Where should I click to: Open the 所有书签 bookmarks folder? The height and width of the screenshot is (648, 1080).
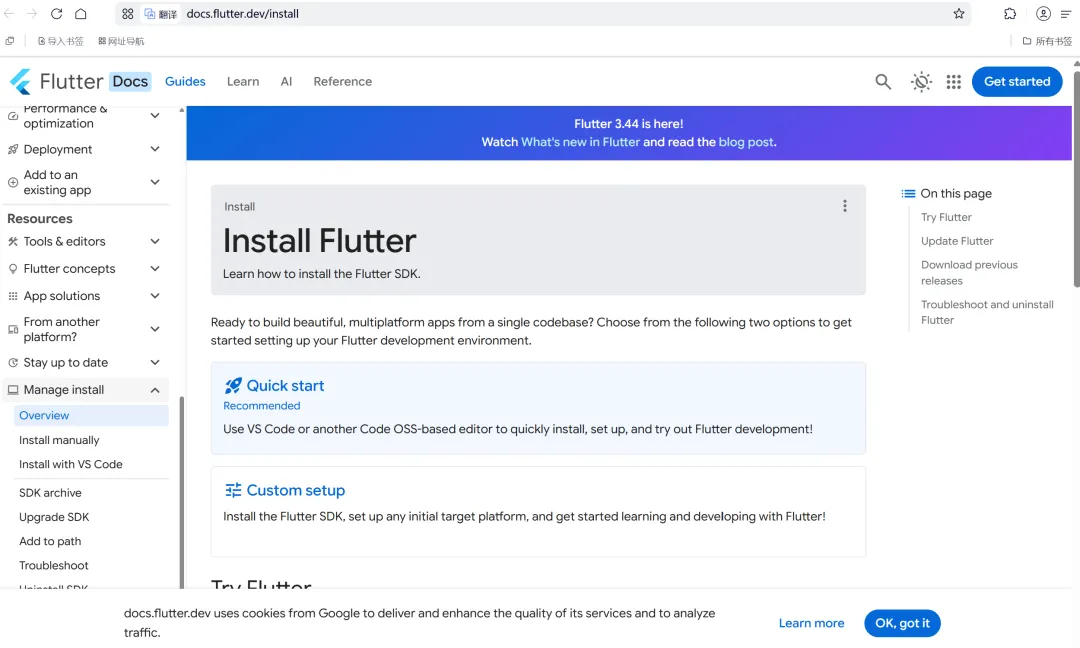[x=1048, y=41]
